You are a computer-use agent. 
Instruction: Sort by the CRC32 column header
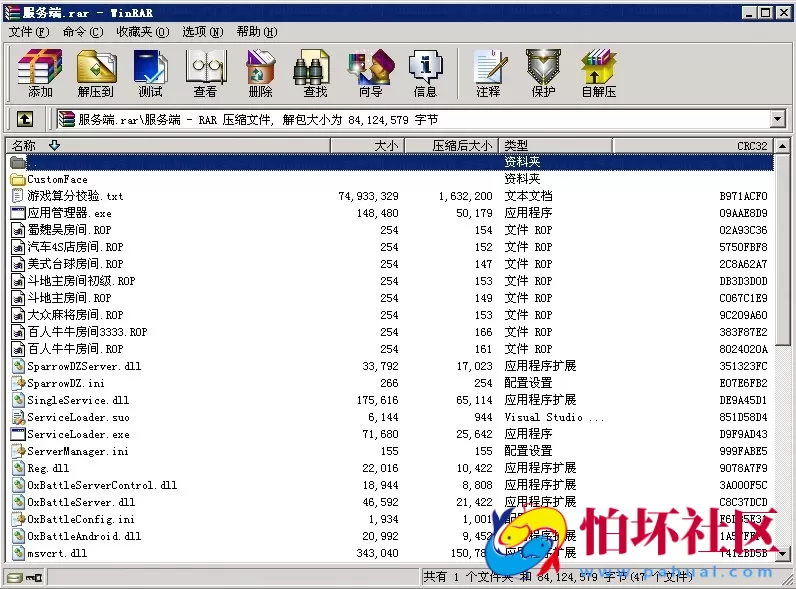click(693, 146)
